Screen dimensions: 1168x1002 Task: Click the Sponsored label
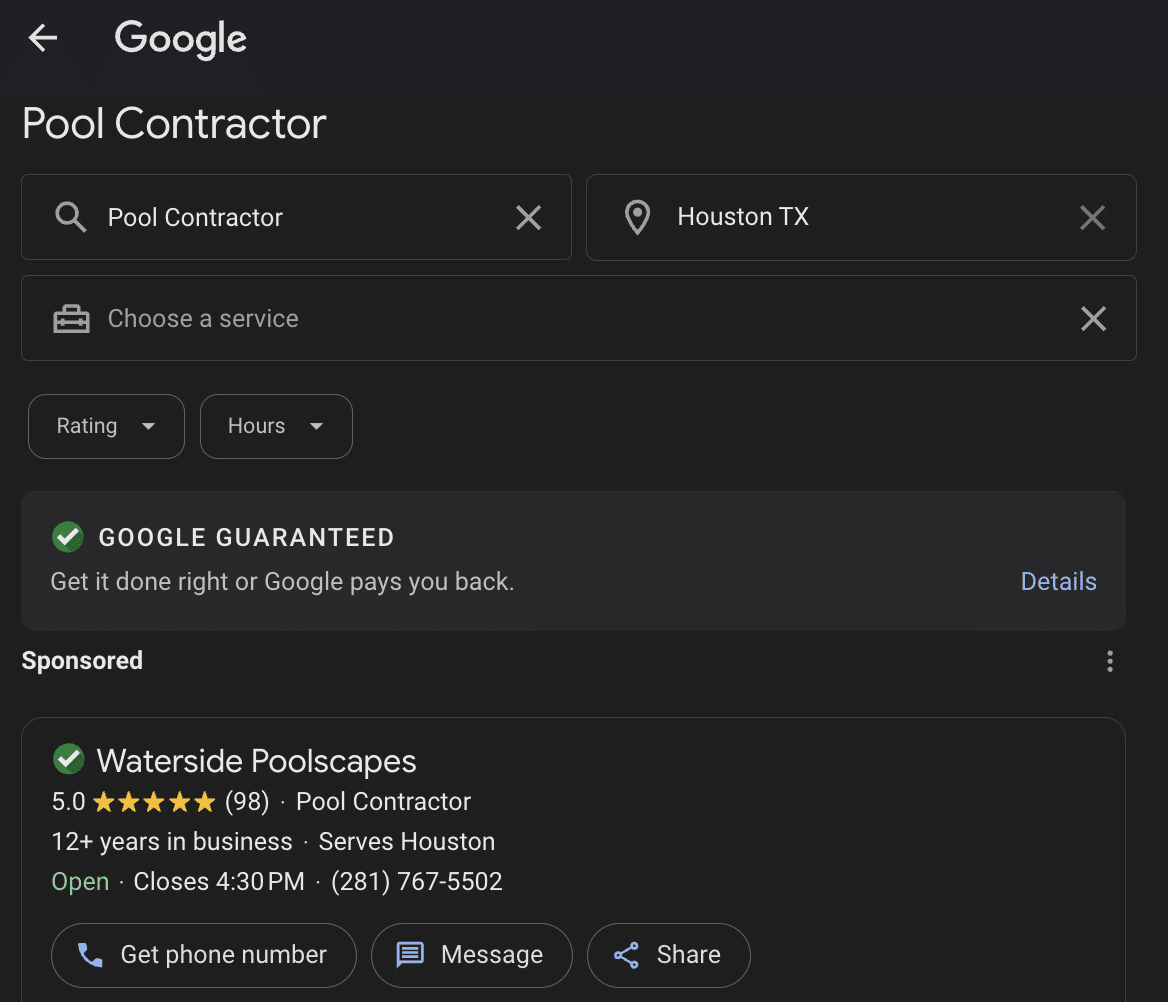(82, 661)
